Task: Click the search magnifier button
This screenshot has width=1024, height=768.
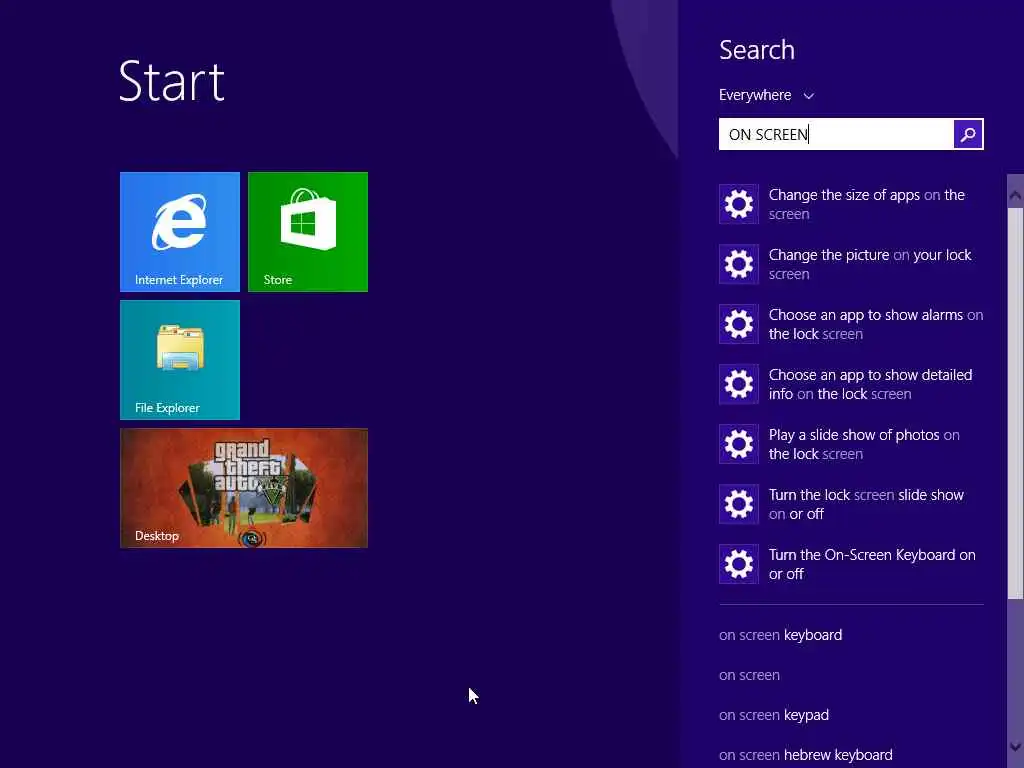Action: tap(968, 134)
